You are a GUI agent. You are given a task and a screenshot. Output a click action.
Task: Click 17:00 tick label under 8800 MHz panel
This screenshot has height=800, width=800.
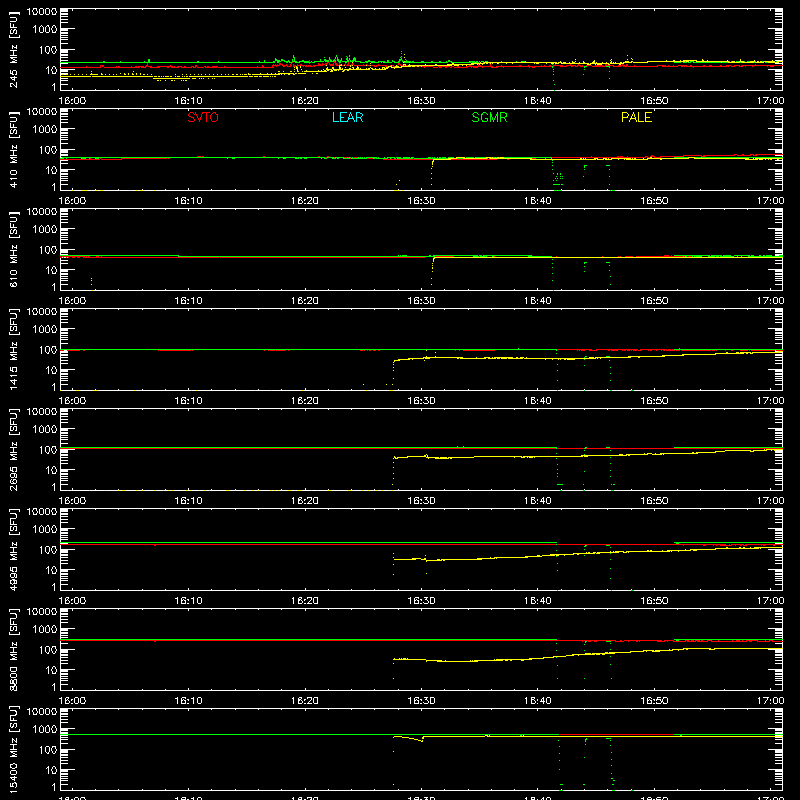tap(770, 701)
